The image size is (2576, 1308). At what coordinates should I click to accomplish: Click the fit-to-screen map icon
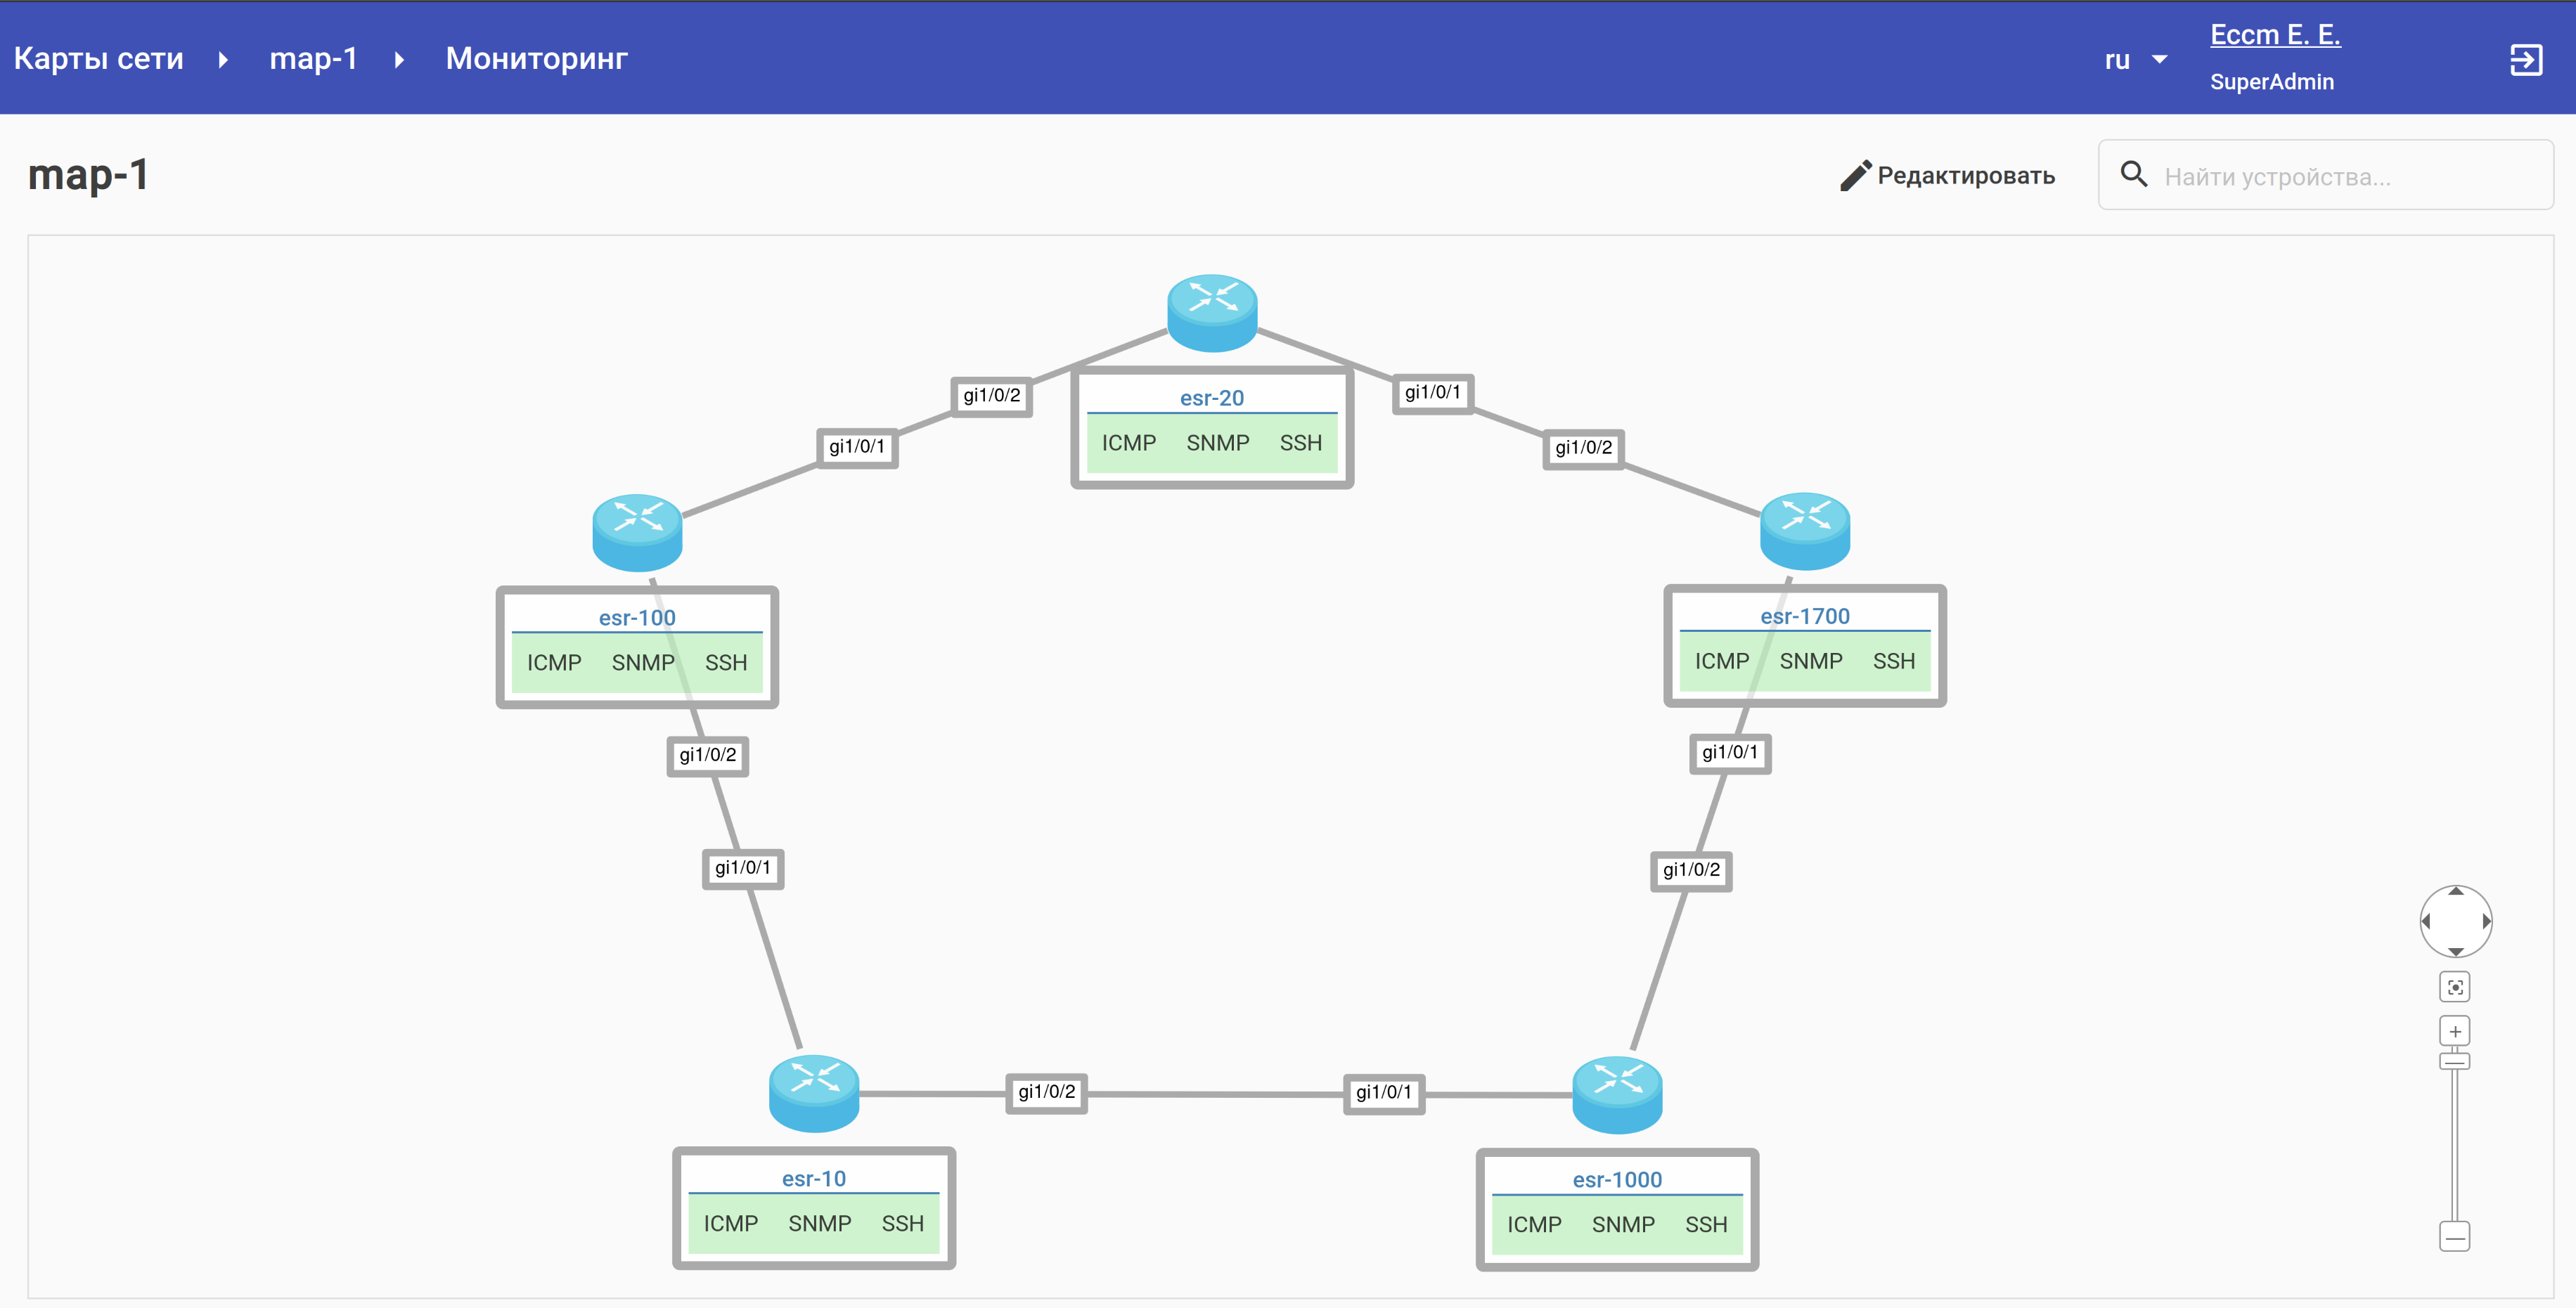click(x=2454, y=987)
